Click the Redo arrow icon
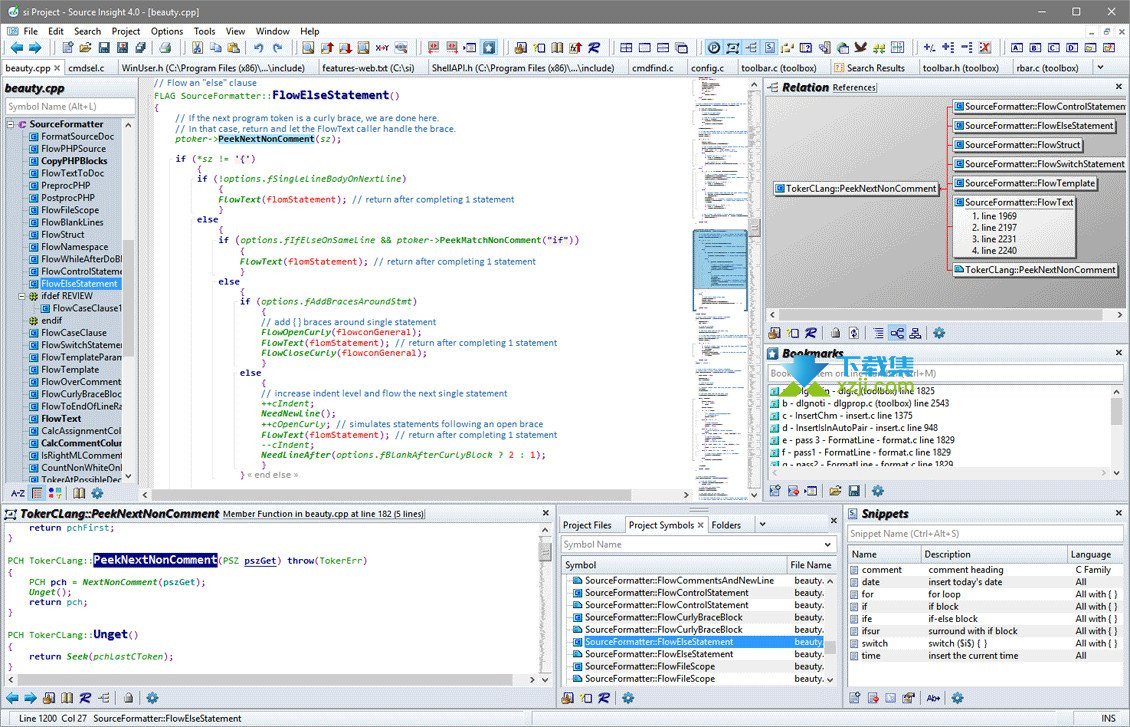The image size is (1130, 727). click(277, 48)
